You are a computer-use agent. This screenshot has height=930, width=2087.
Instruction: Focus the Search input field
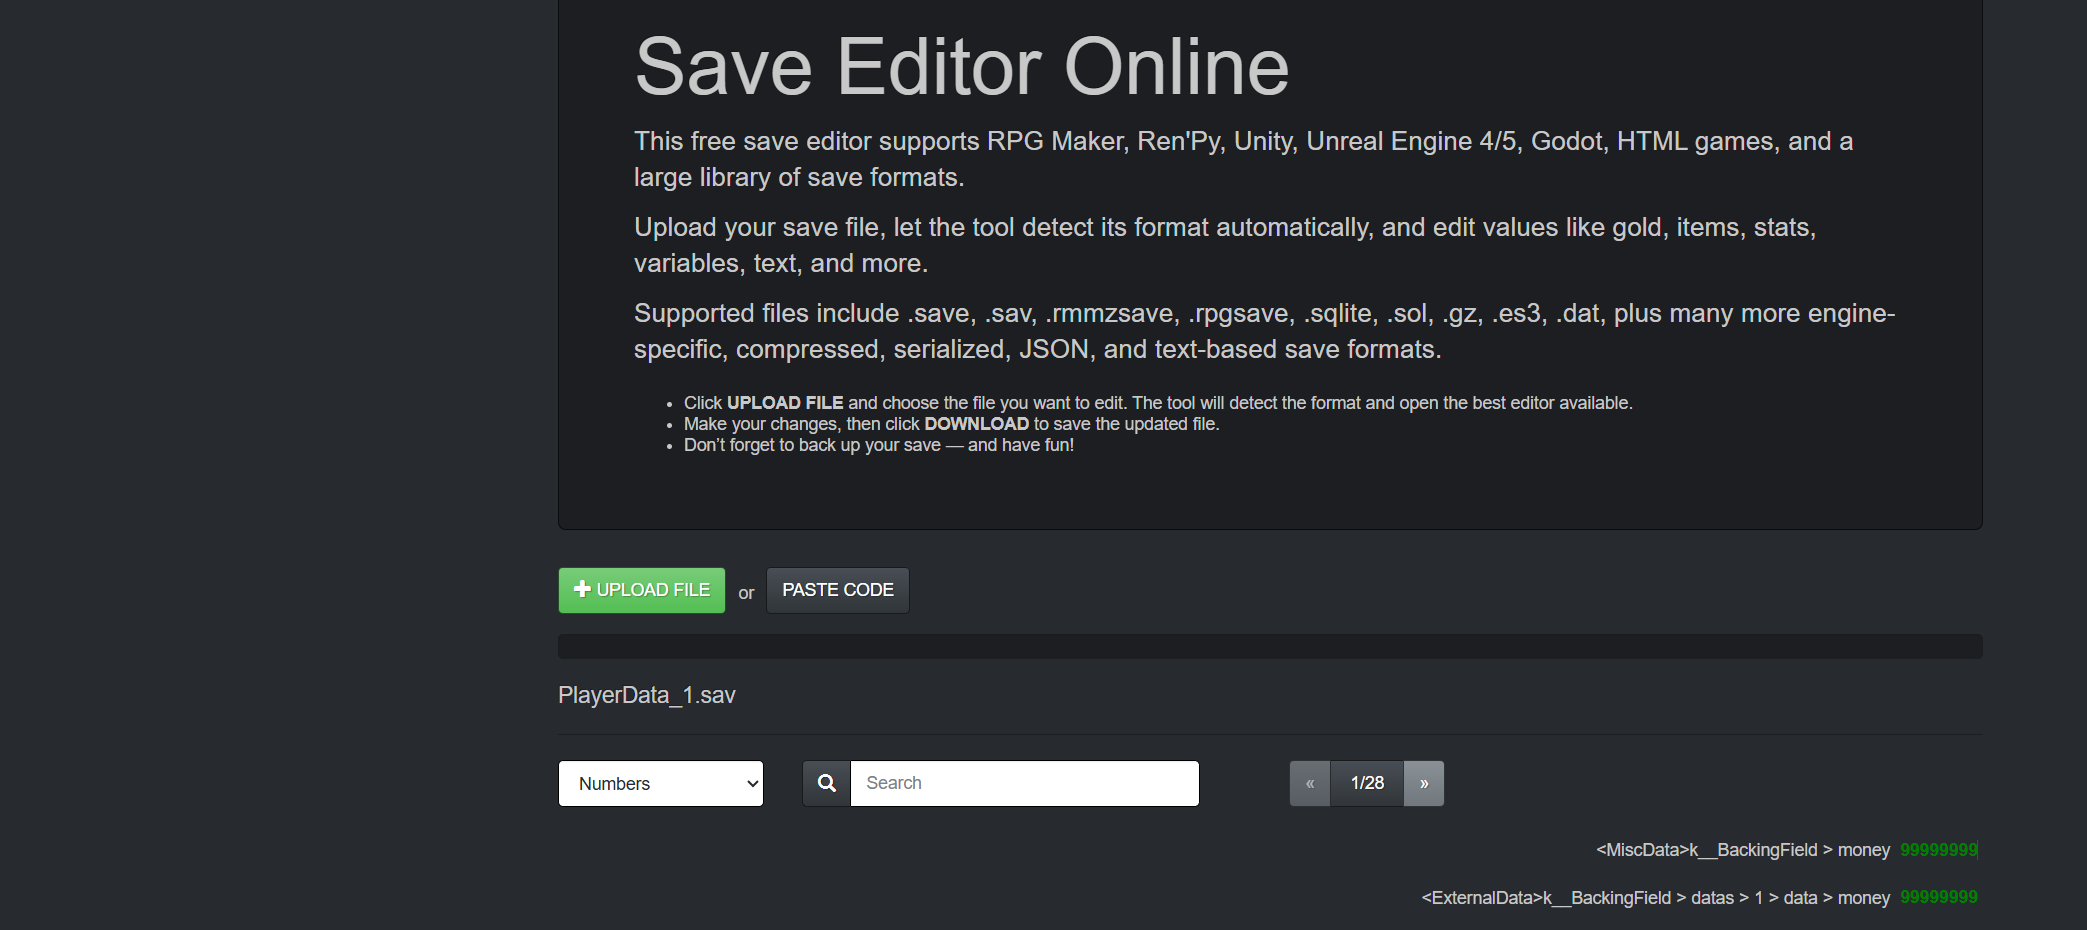coord(1024,783)
